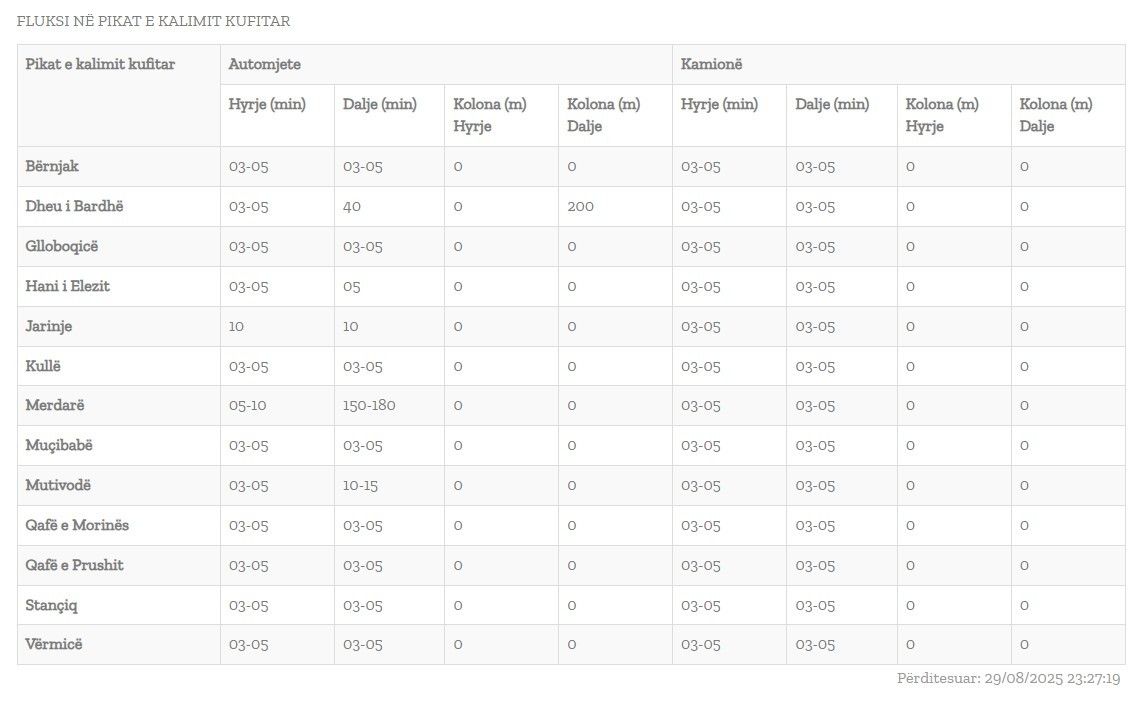
Task: Click the Vërmicë border crossing name
Action: pos(54,644)
